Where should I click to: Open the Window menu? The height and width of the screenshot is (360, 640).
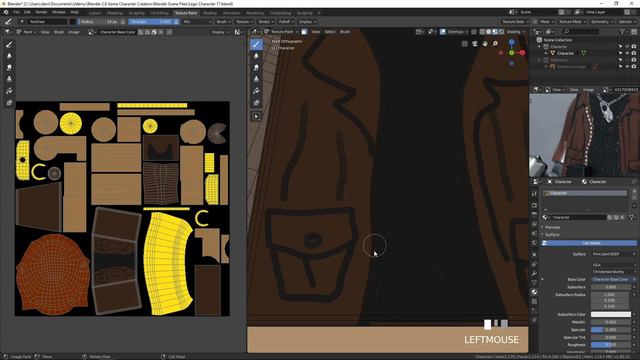point(59,12)
